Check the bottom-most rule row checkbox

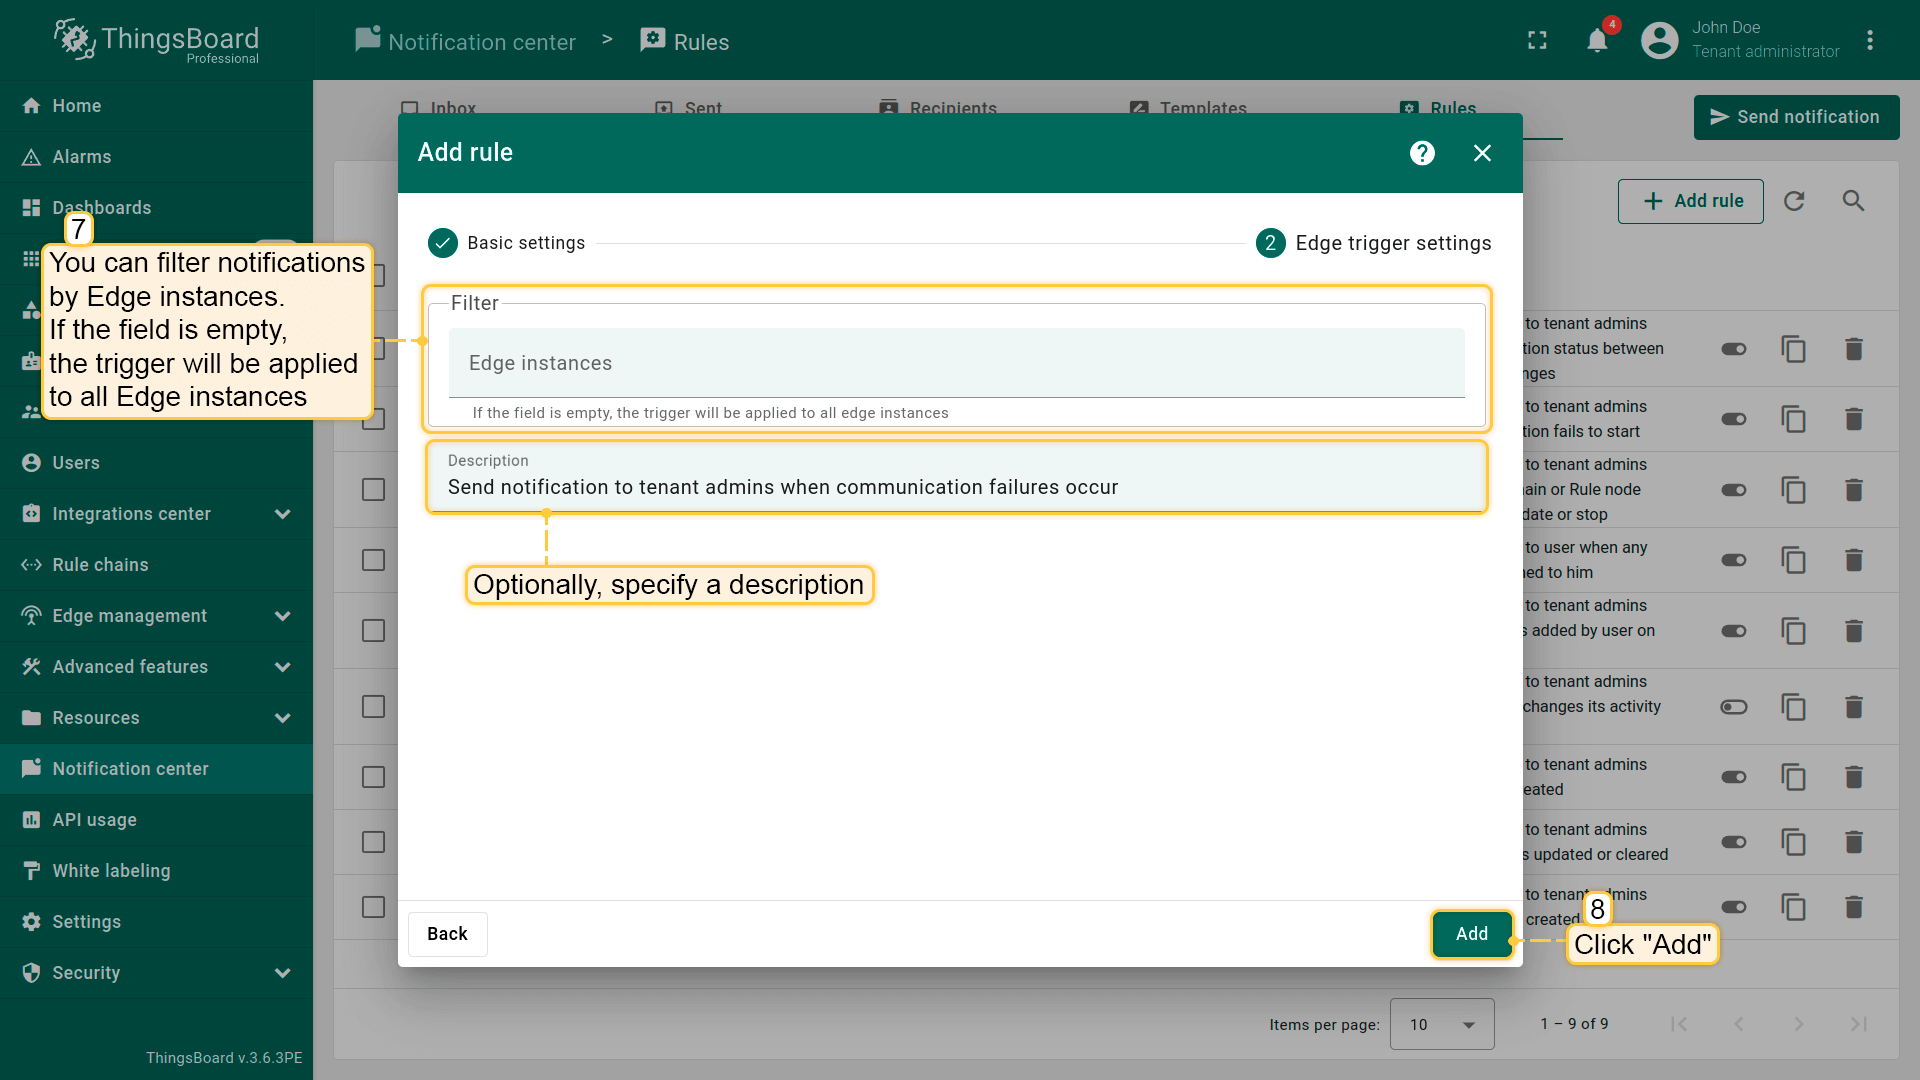coord(373,907)
